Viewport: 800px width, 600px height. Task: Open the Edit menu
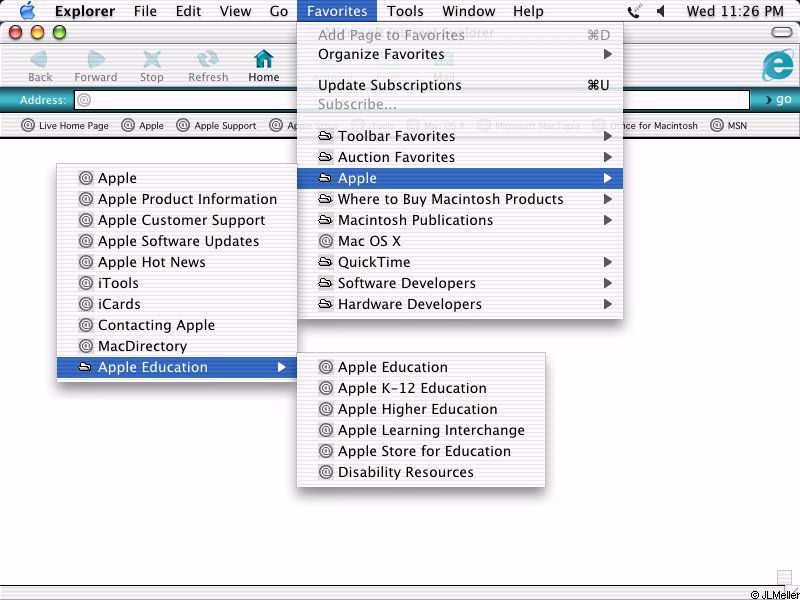[x=188, y=11]
